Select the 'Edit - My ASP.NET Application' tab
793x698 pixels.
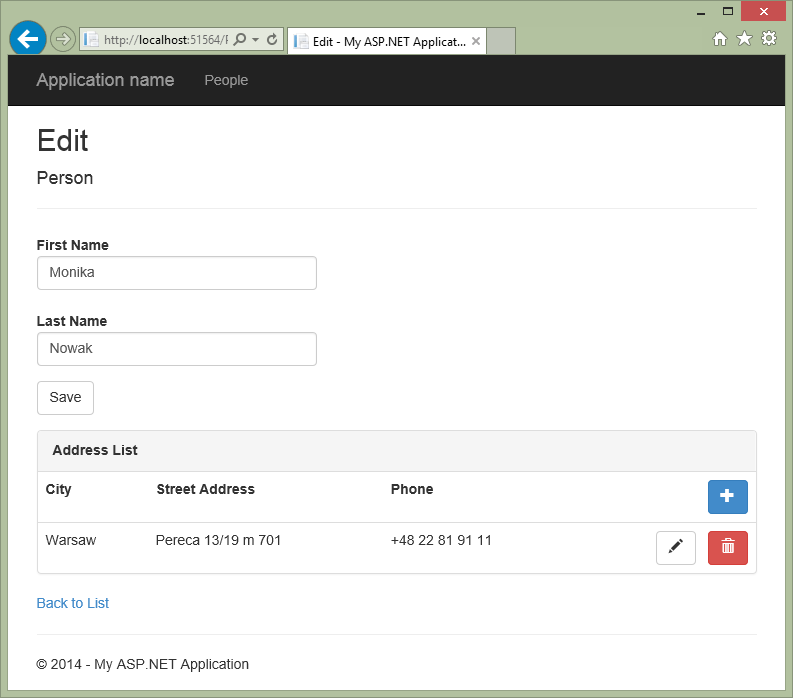380,42
